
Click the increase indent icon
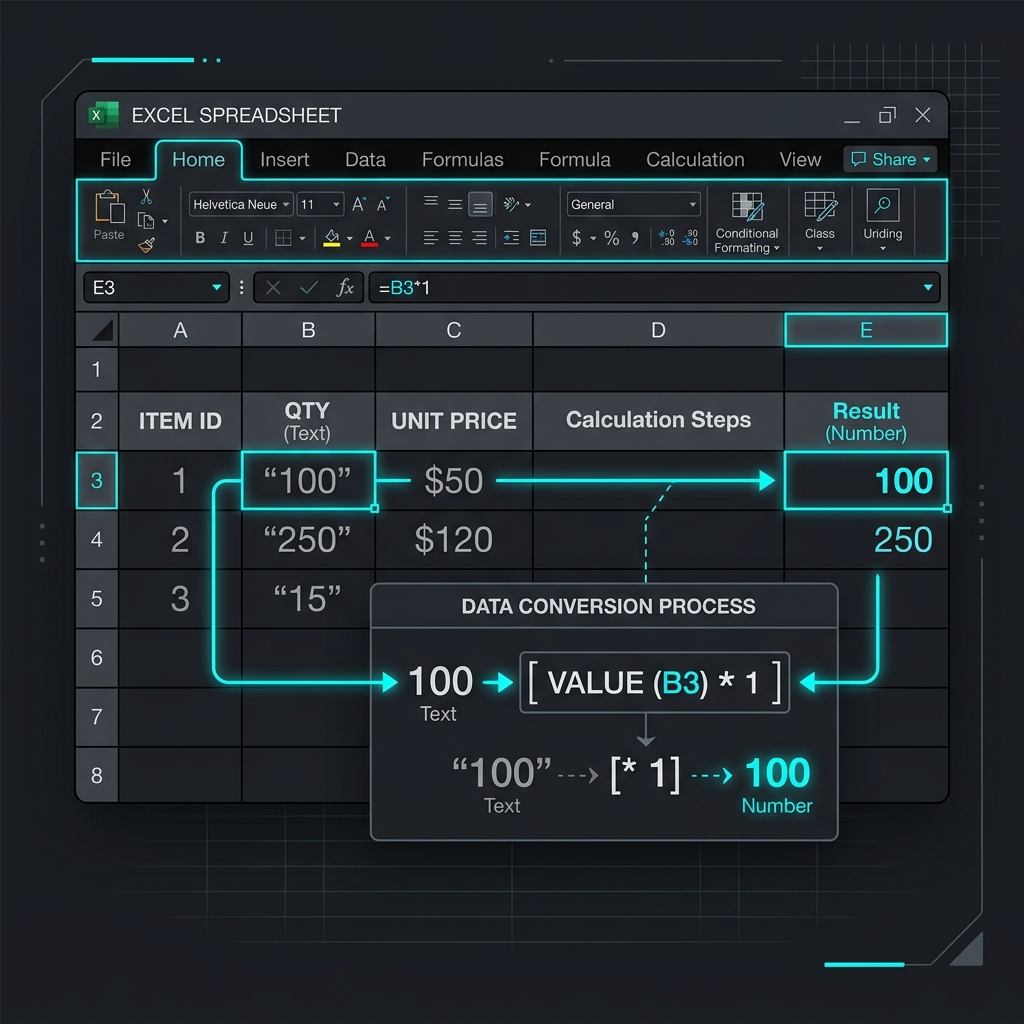(511, 238)
